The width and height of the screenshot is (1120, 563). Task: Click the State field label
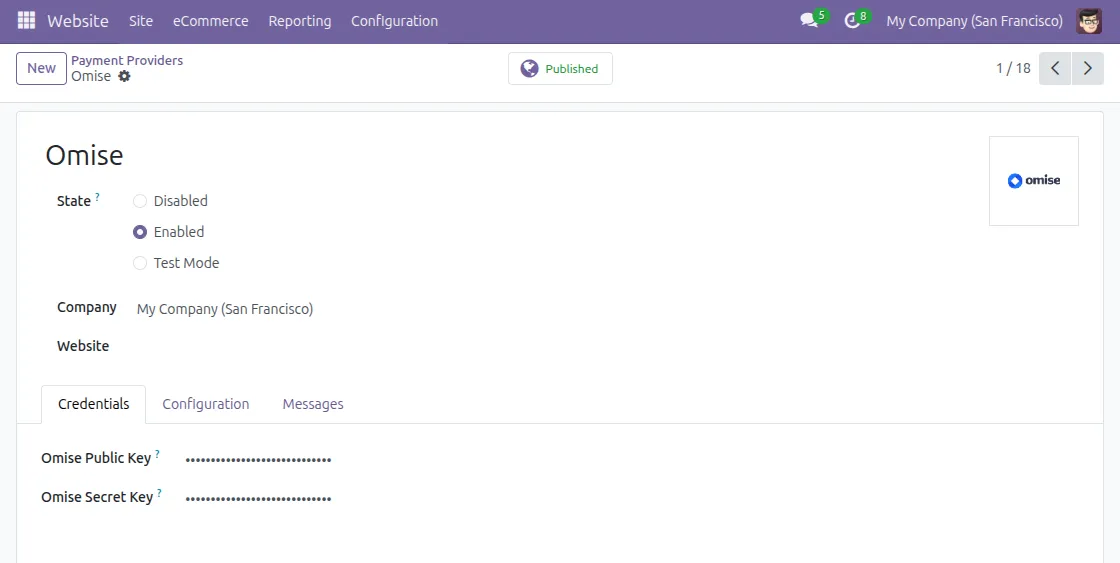pyautogui.click(x=74, y=201)
